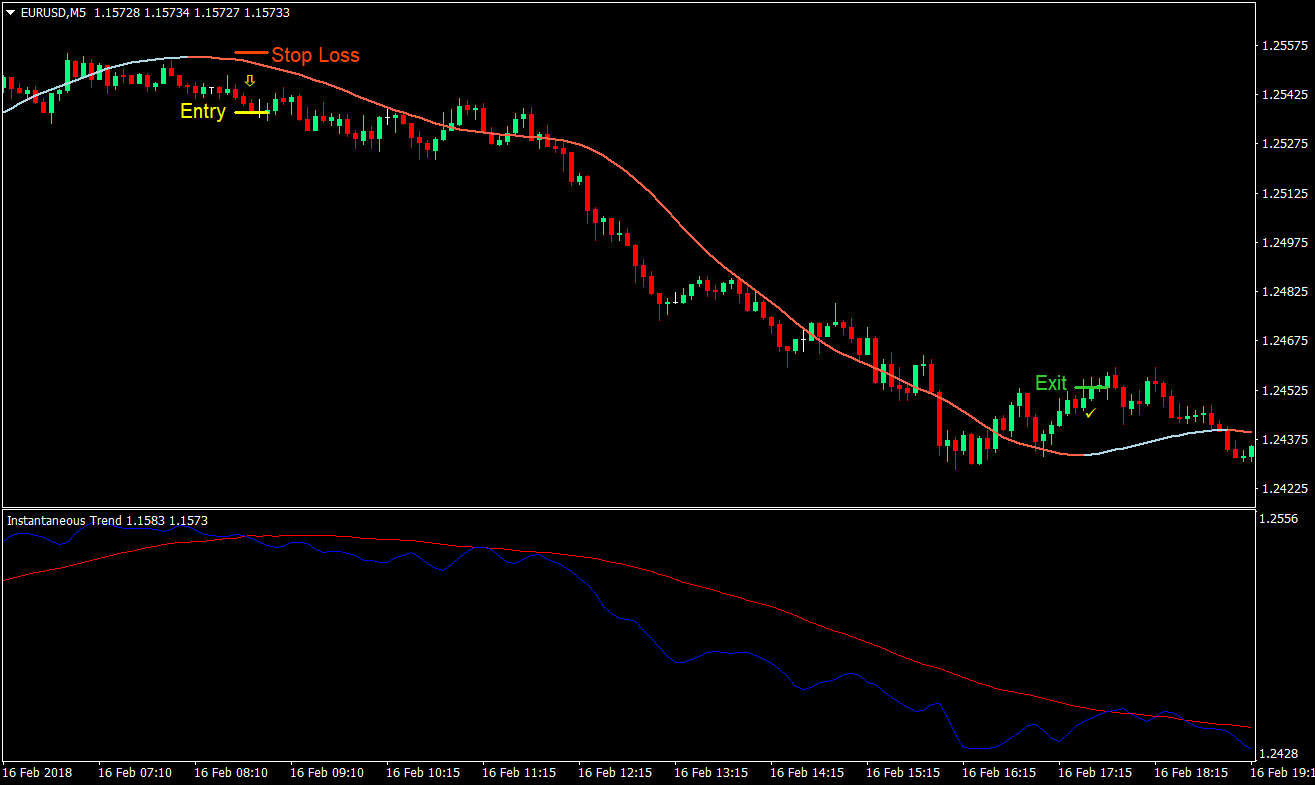Select the green Exit annotation text
This screenshot has height=785, width=1315.
tap(1051, 383)
